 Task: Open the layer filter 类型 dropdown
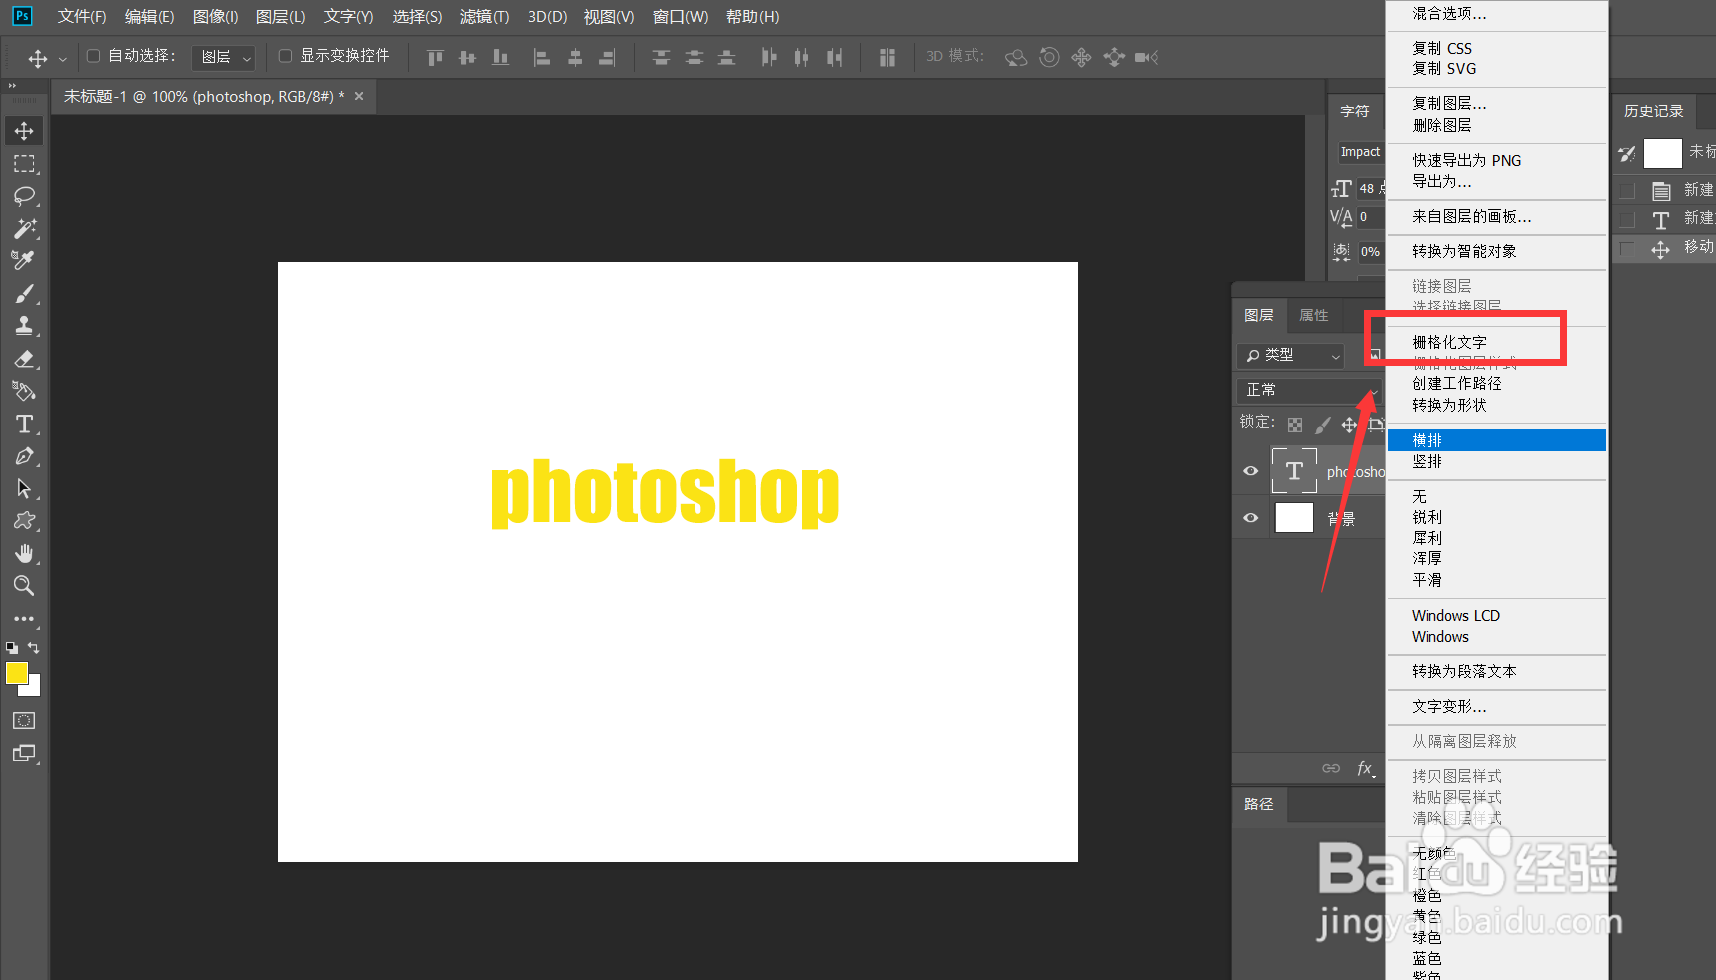coord(1291,355)
